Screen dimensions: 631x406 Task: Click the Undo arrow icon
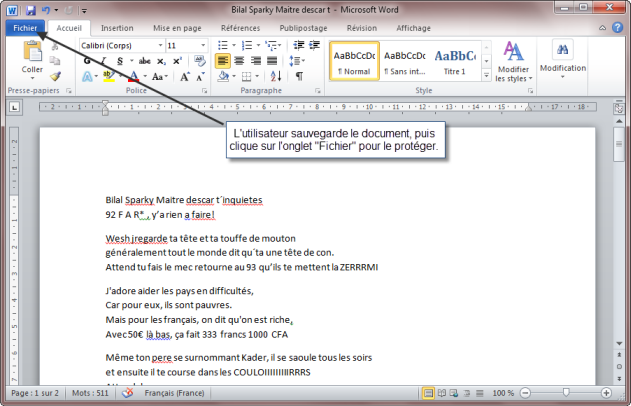(x=47, y=10)
